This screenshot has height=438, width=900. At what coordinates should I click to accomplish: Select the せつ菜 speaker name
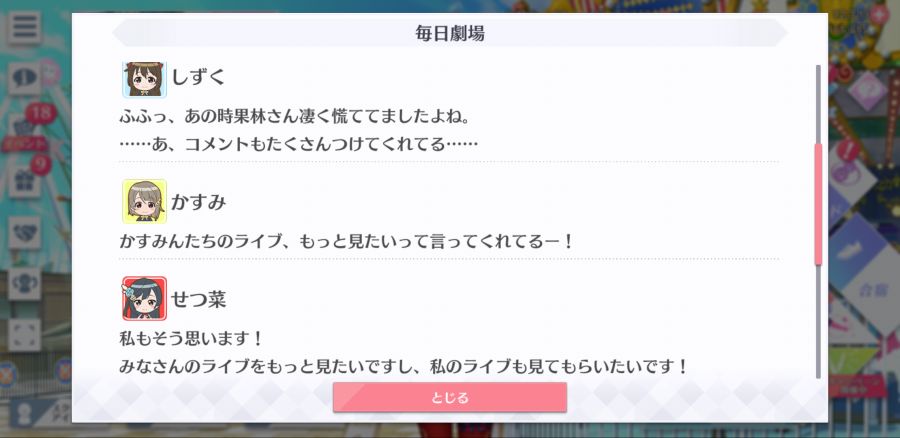pos(199,299)
